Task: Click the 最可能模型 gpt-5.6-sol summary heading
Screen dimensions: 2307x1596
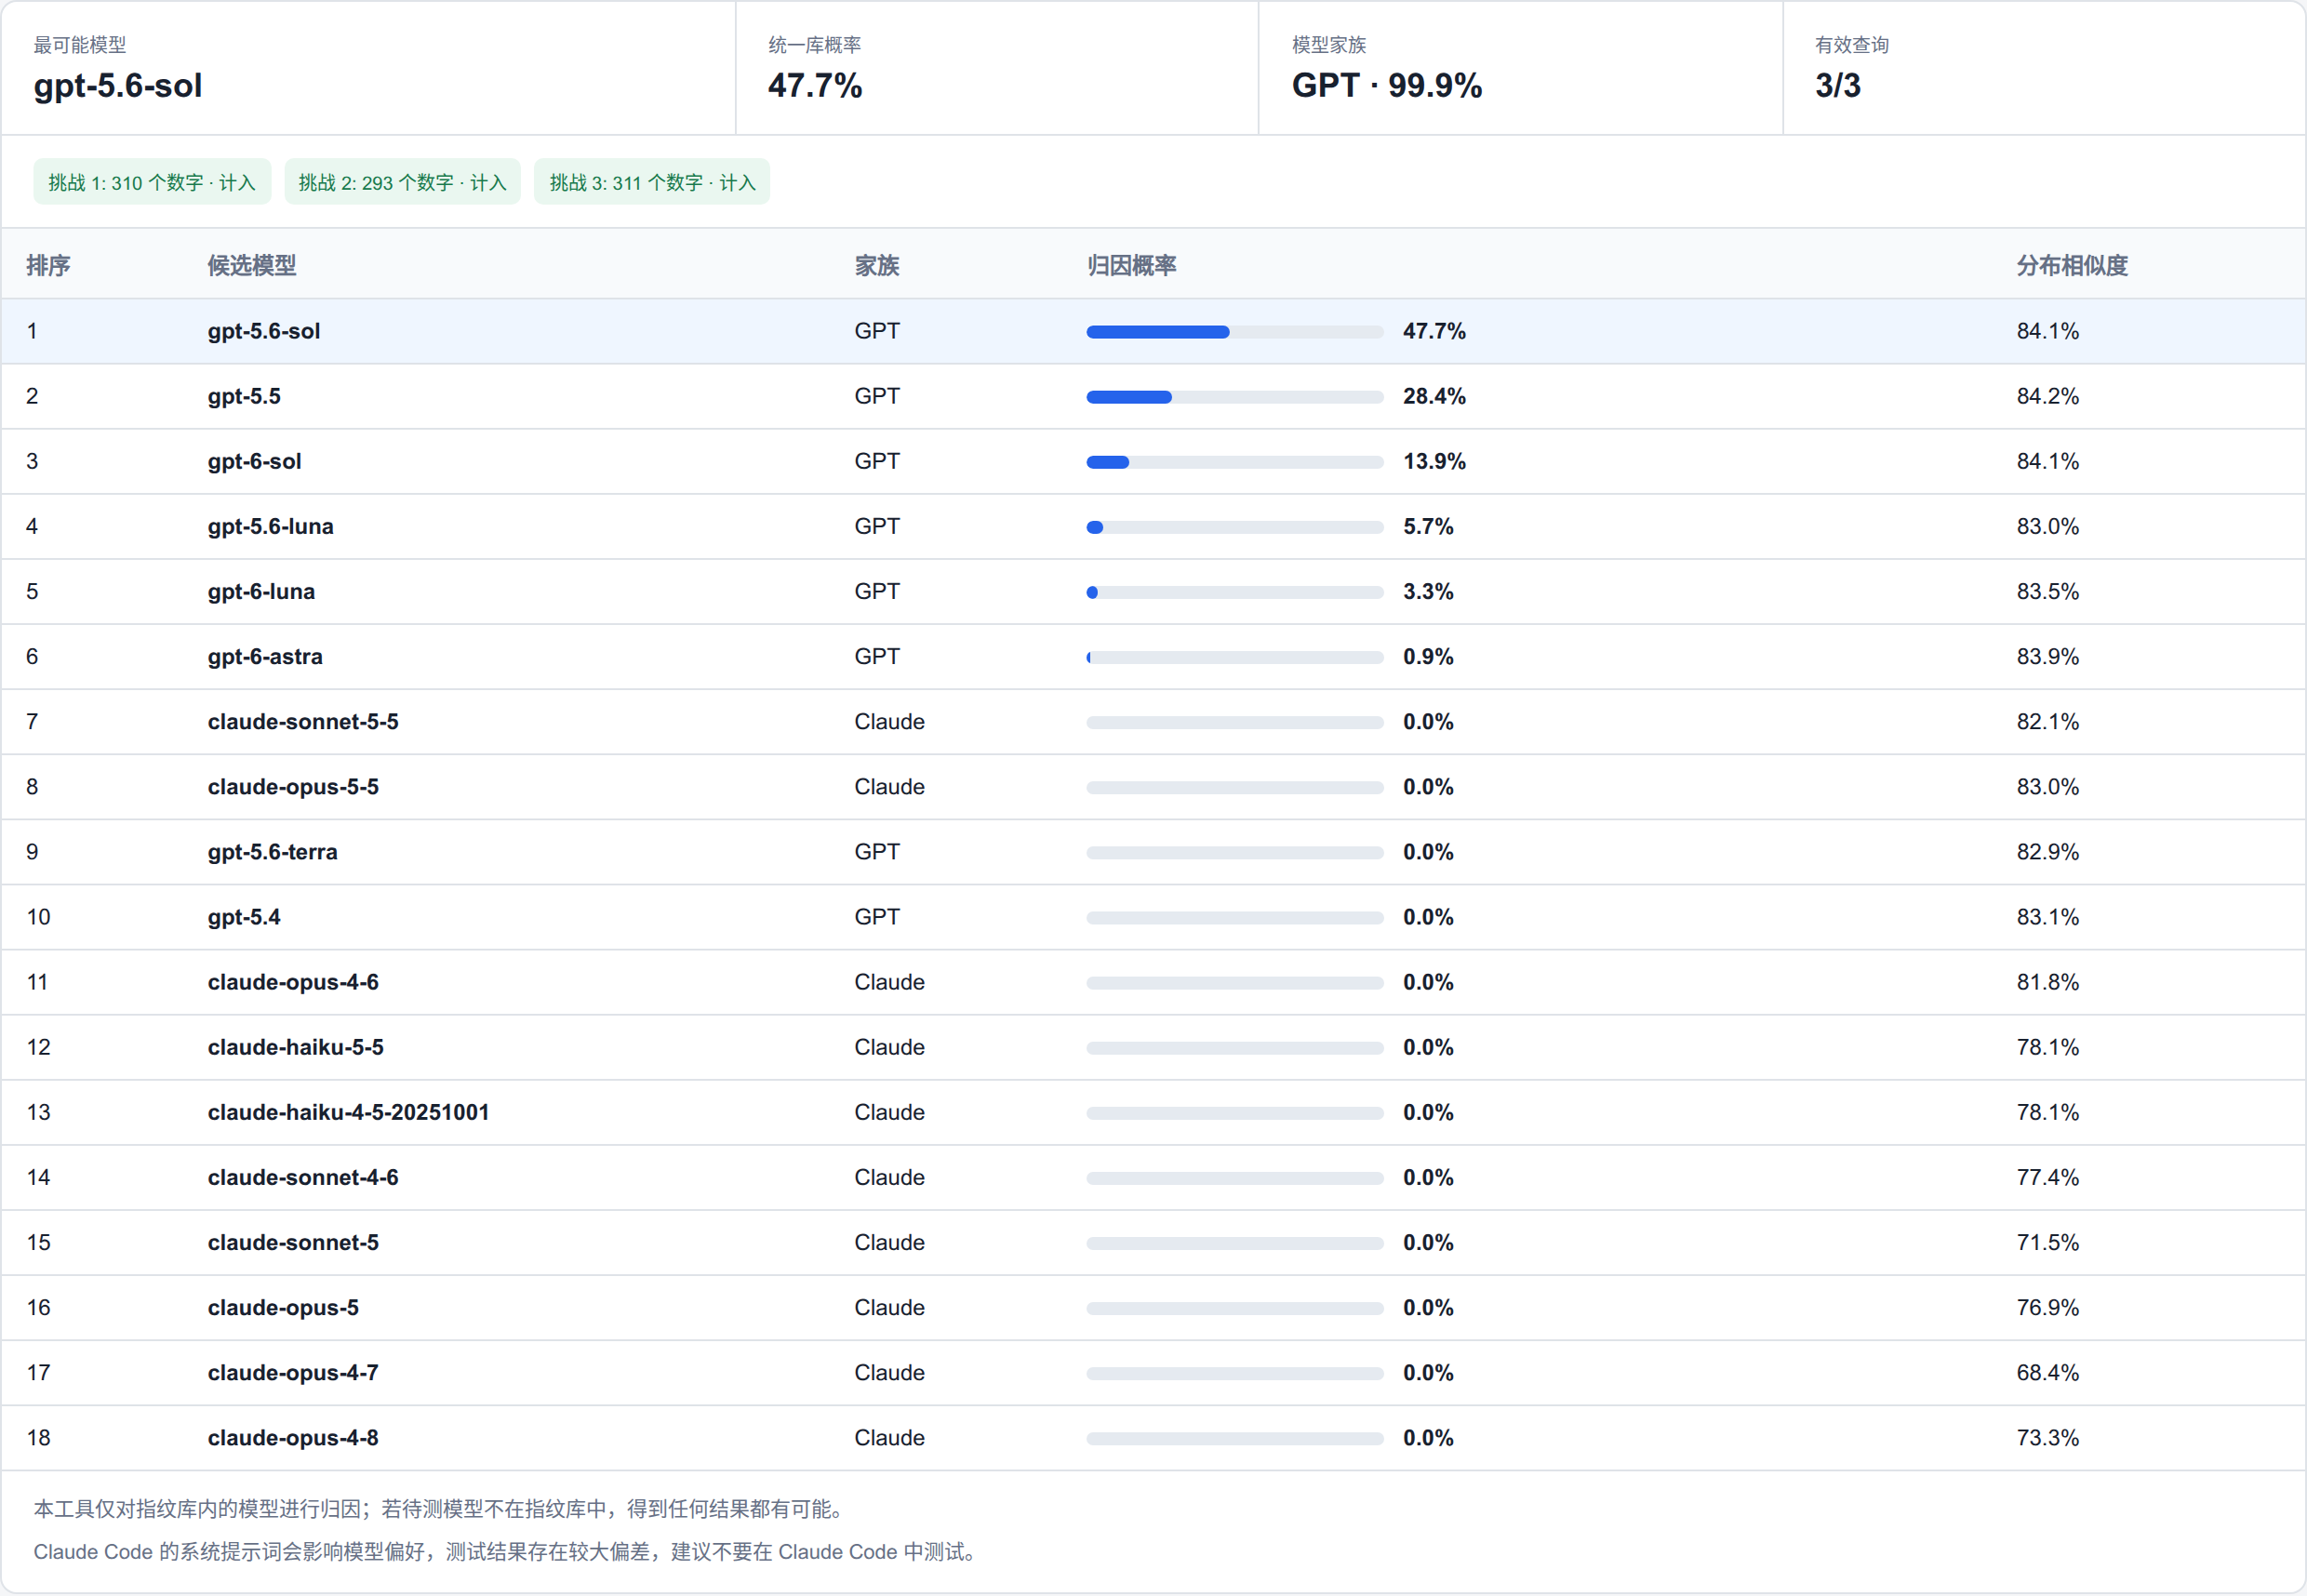Action: [118, 85]
